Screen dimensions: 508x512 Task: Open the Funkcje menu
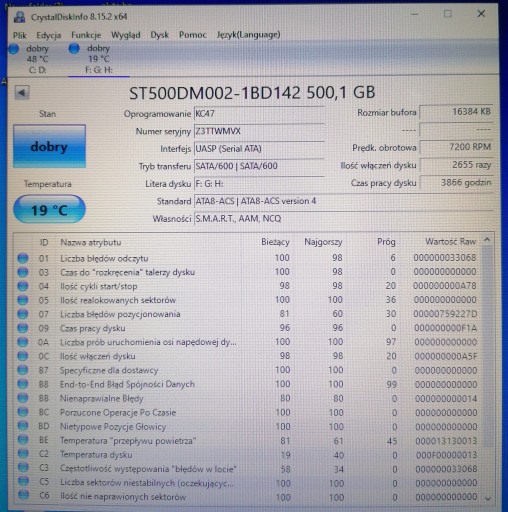[86, 35]
